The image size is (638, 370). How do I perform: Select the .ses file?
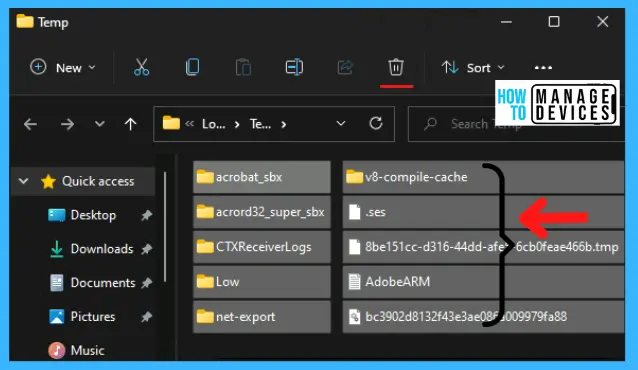tap(483, 212)
